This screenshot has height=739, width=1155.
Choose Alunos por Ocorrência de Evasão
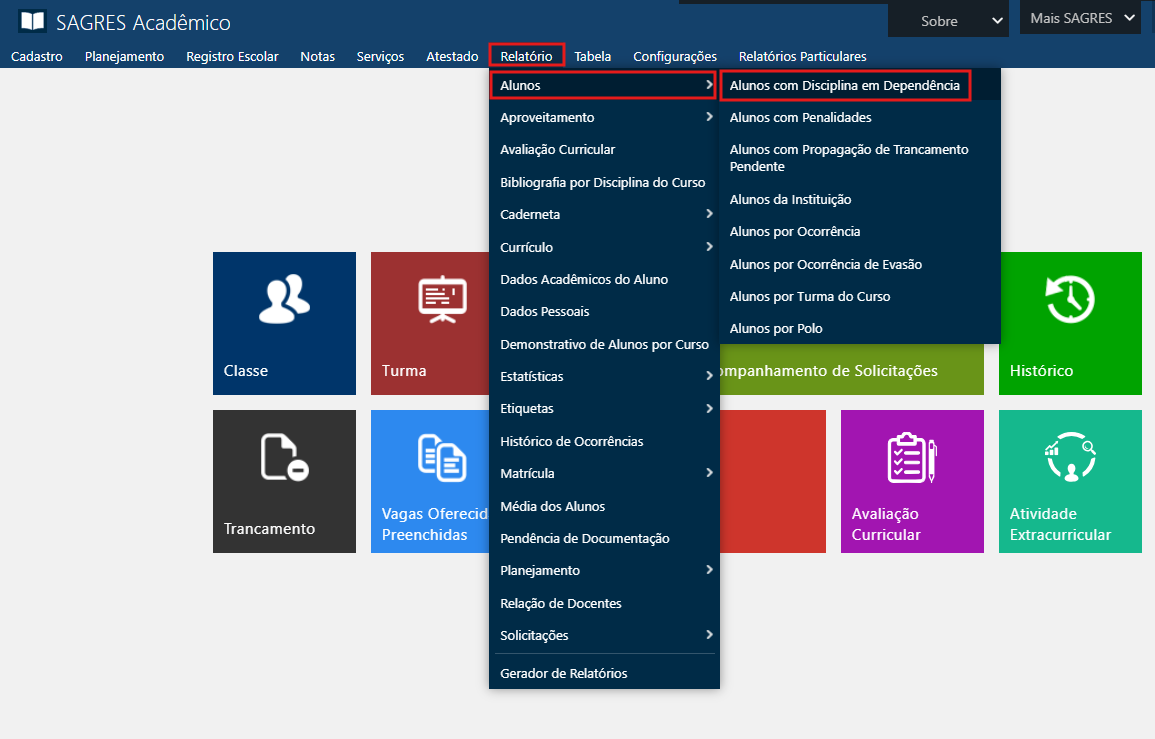[x=825, y=264]
